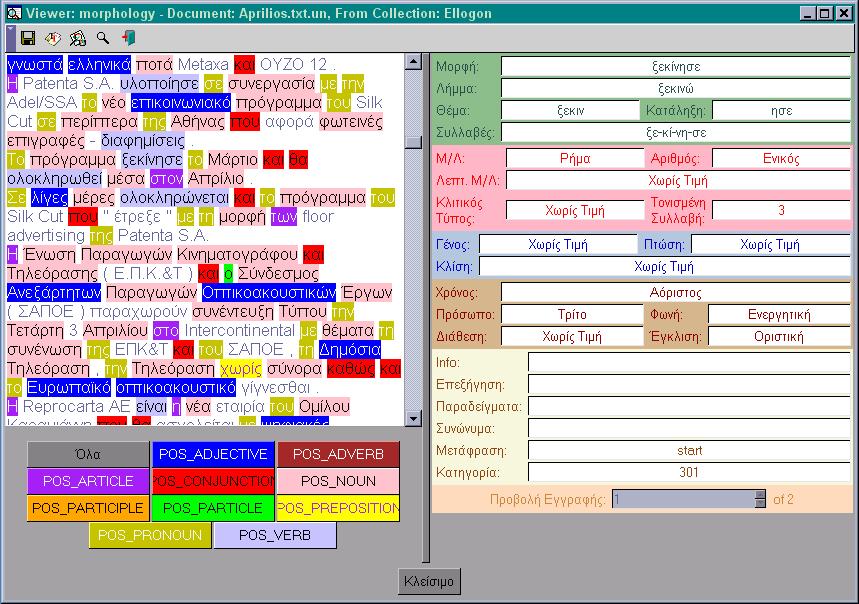Click the Προβολή Εγγραφής record number field
This screenshot has width=859, height=604.
683,499
